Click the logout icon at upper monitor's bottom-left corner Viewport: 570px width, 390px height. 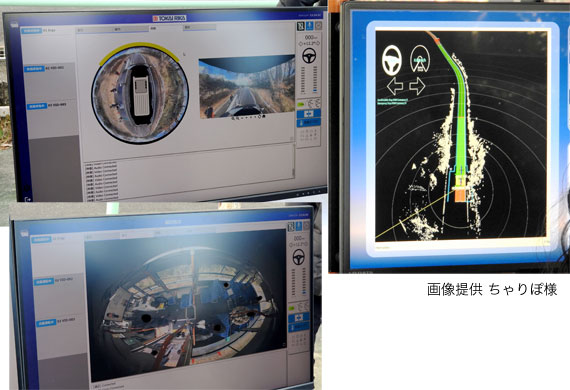click(28, 199)
